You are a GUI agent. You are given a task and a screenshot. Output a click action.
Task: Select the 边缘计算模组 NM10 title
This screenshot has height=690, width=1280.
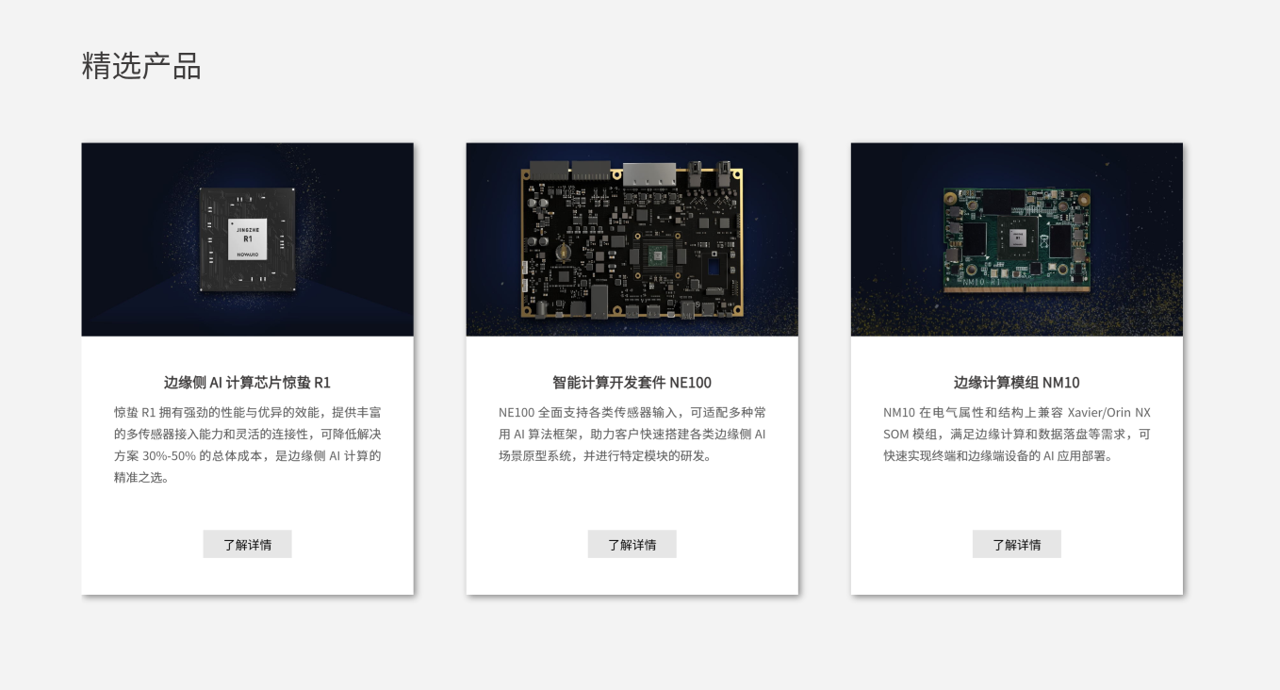pyautogui.click(x=1016, y=382)
